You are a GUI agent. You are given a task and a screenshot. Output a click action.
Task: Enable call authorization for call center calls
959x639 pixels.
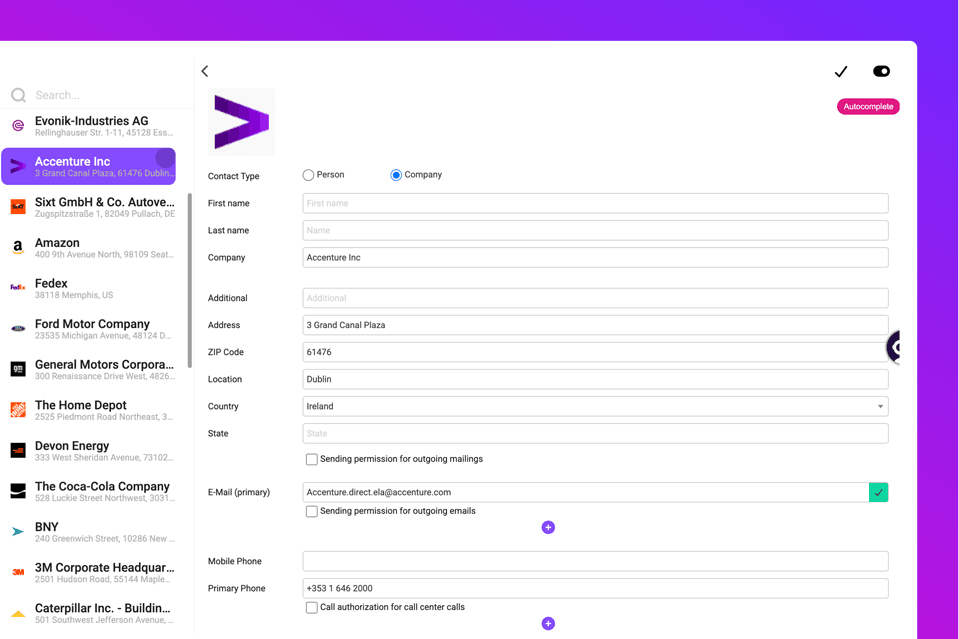pyautogui.click(x=311, y=607)
